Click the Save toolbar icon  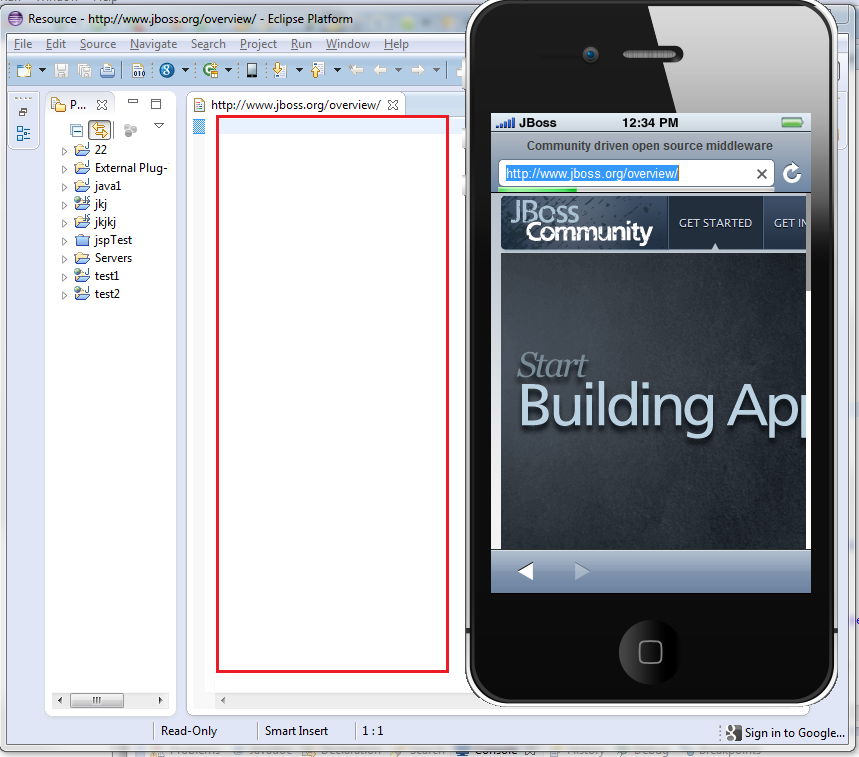tap(61, 70)
